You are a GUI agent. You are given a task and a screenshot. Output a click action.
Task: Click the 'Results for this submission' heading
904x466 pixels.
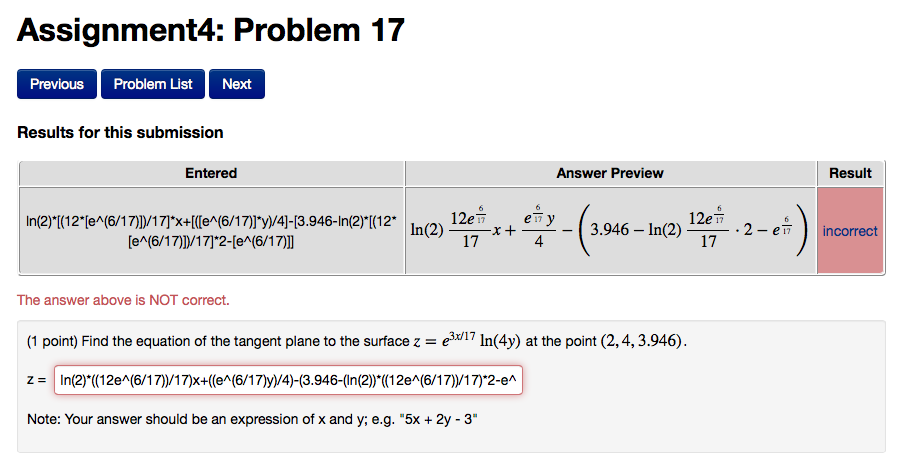point(120,133)
